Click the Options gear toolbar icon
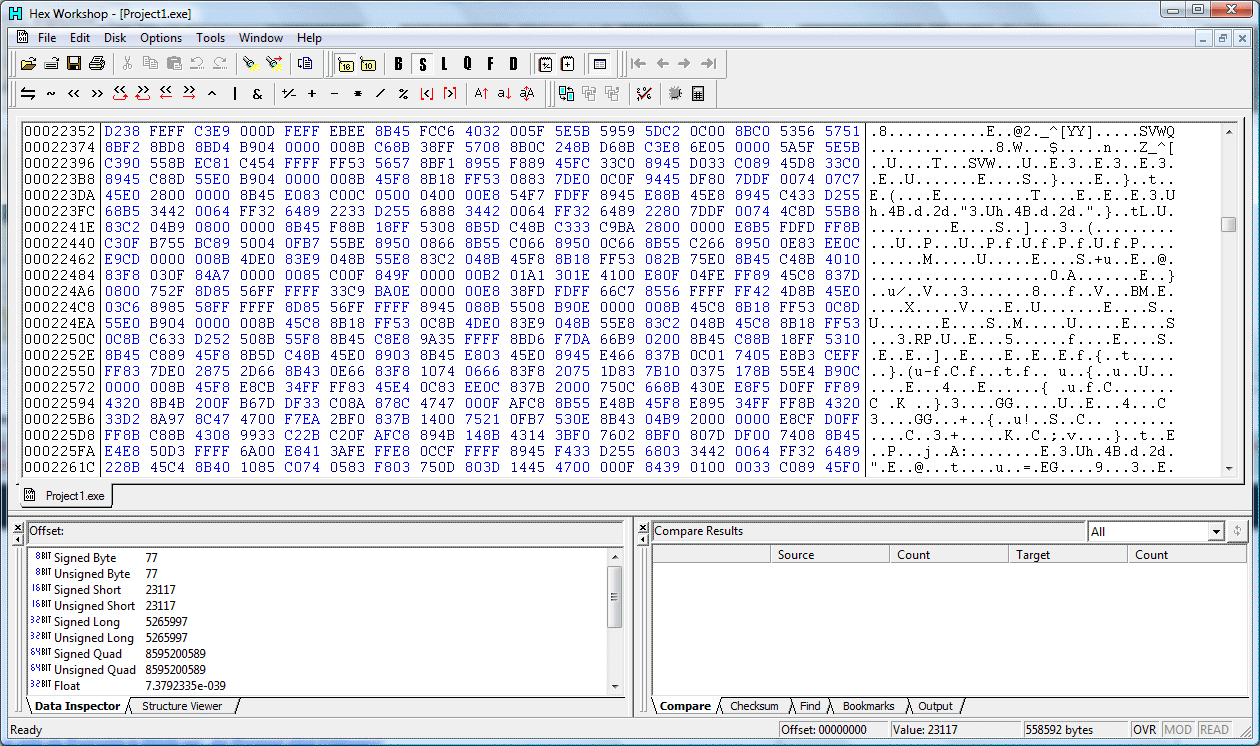 click(675, 93)
